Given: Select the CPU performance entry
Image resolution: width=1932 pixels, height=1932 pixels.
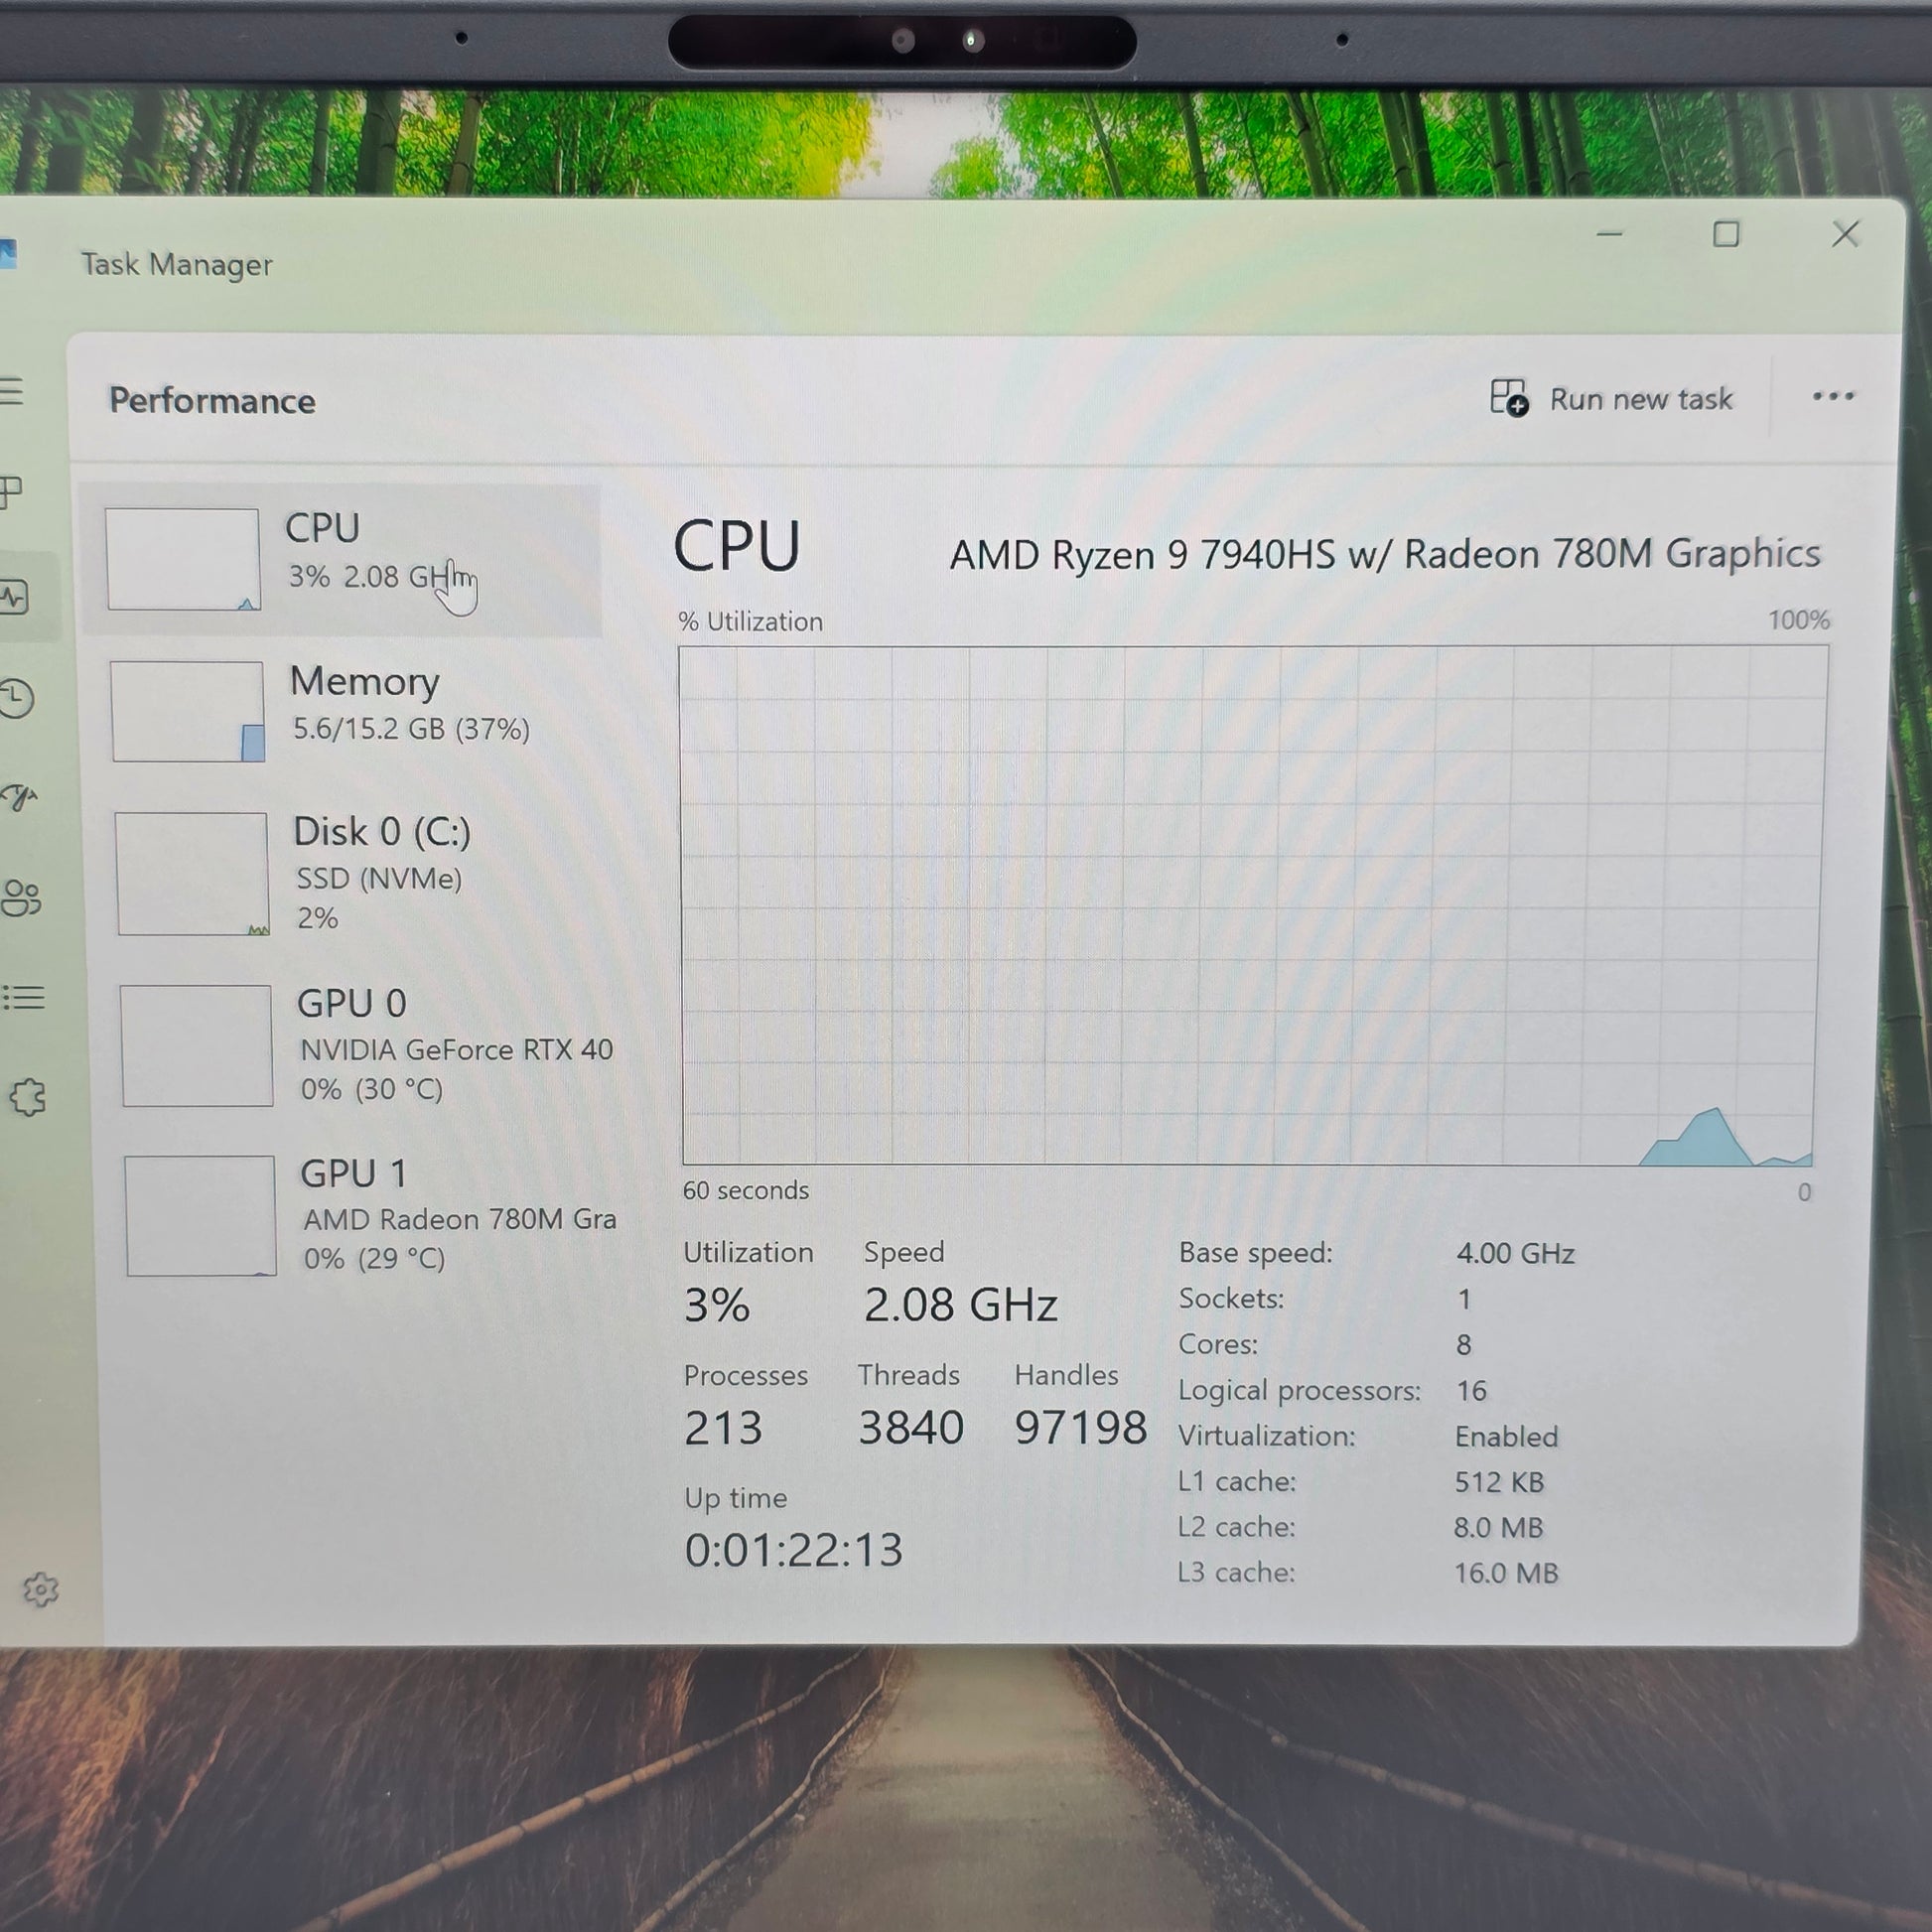Looking at the screenshot, I should click(340, 559).
